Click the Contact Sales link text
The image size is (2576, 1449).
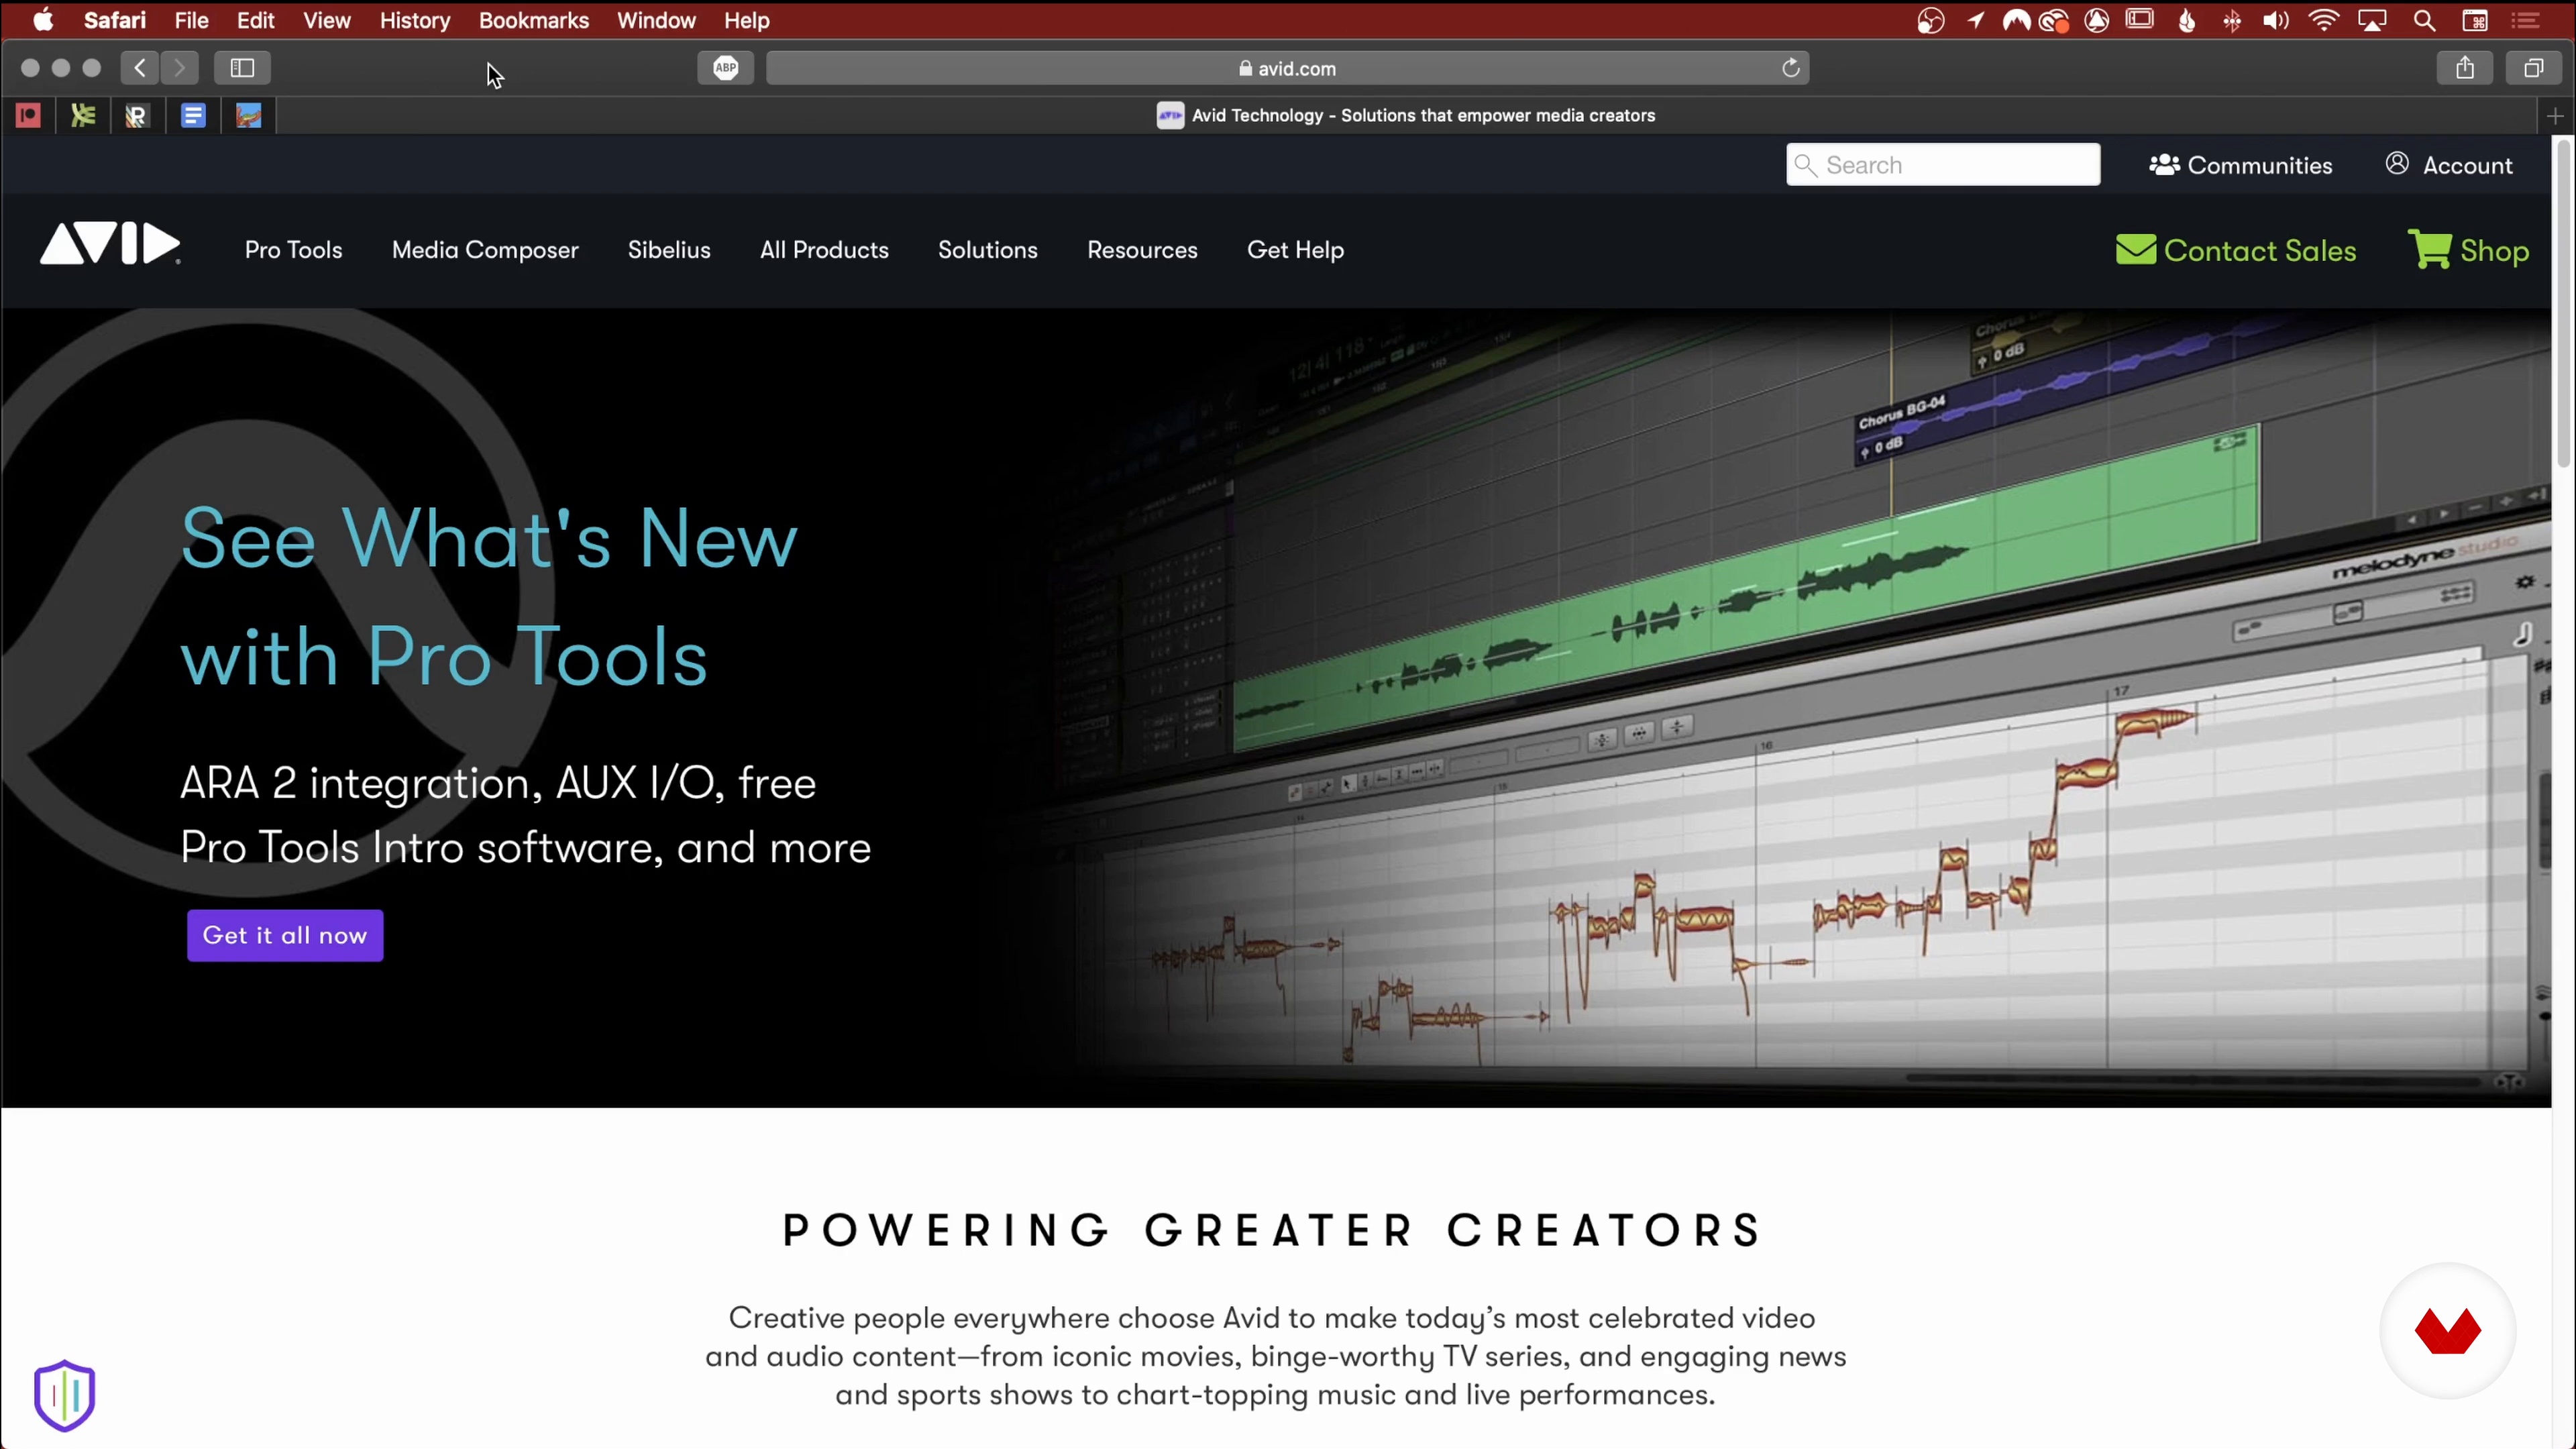tap(2260, 251)
